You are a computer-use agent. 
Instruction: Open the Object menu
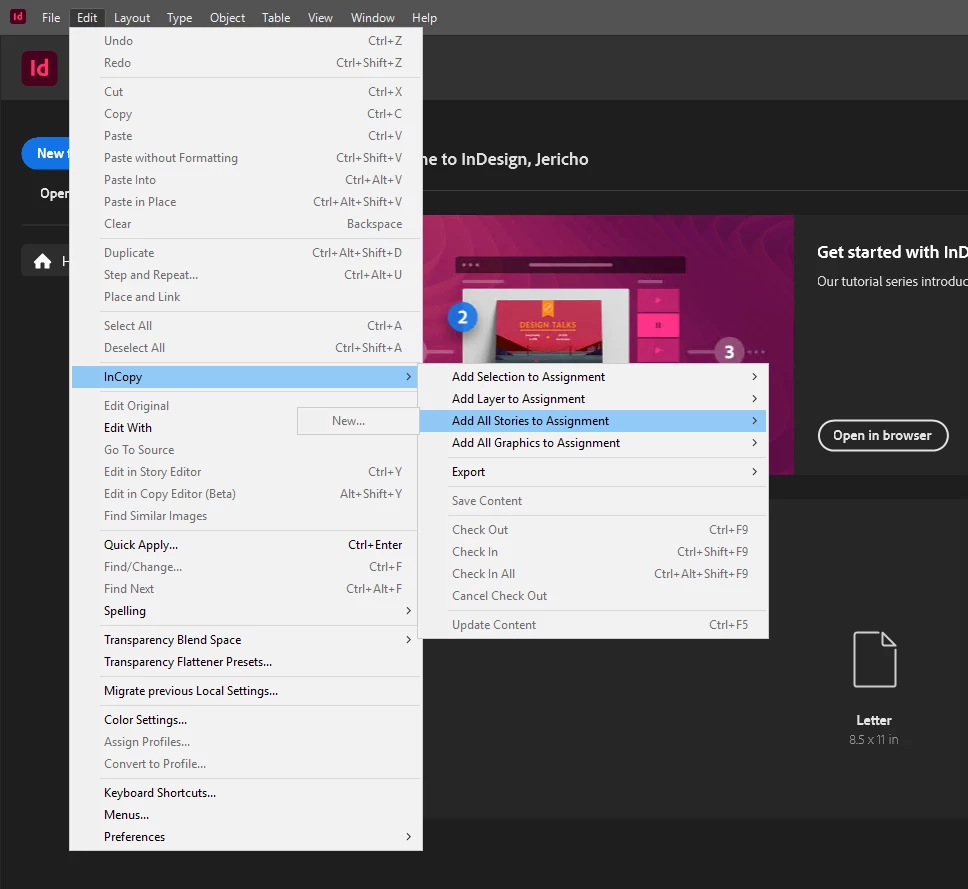[x=227, y=18]
